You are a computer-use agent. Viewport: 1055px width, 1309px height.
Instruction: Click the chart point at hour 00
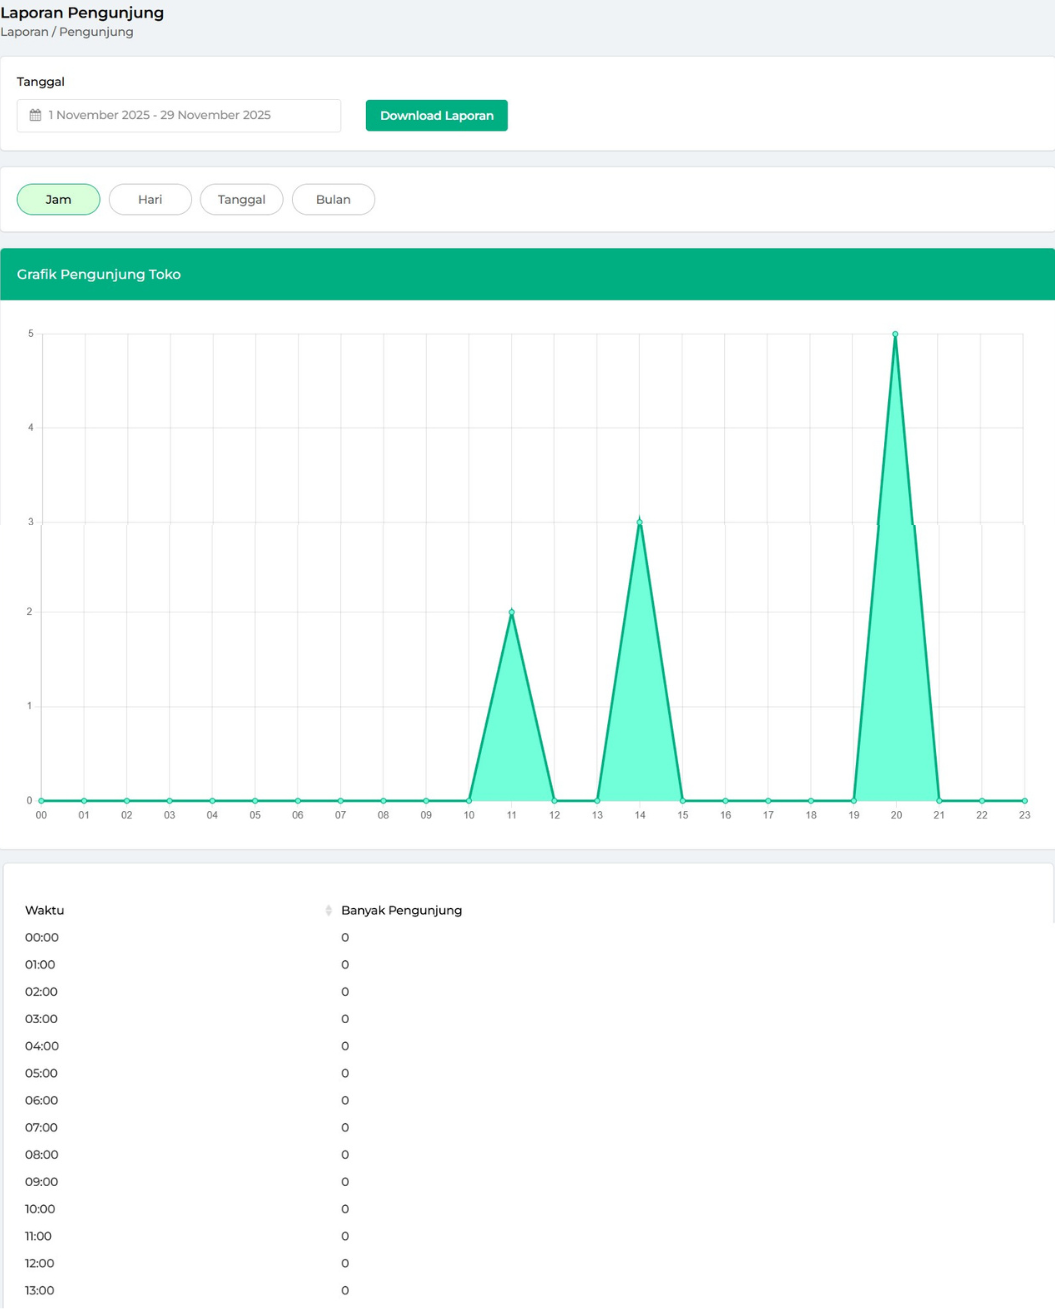coord(41,800)
